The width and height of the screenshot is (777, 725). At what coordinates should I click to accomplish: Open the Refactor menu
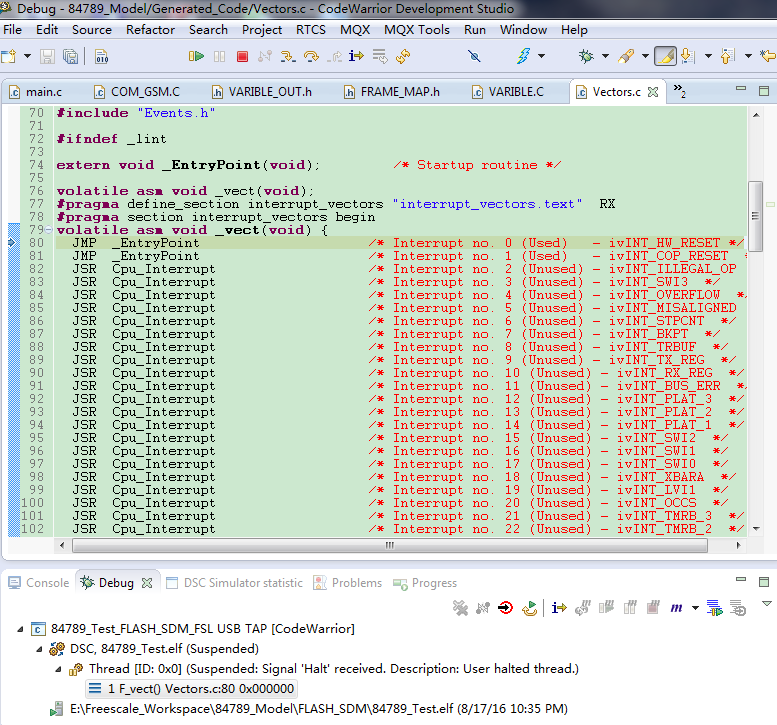150,30
